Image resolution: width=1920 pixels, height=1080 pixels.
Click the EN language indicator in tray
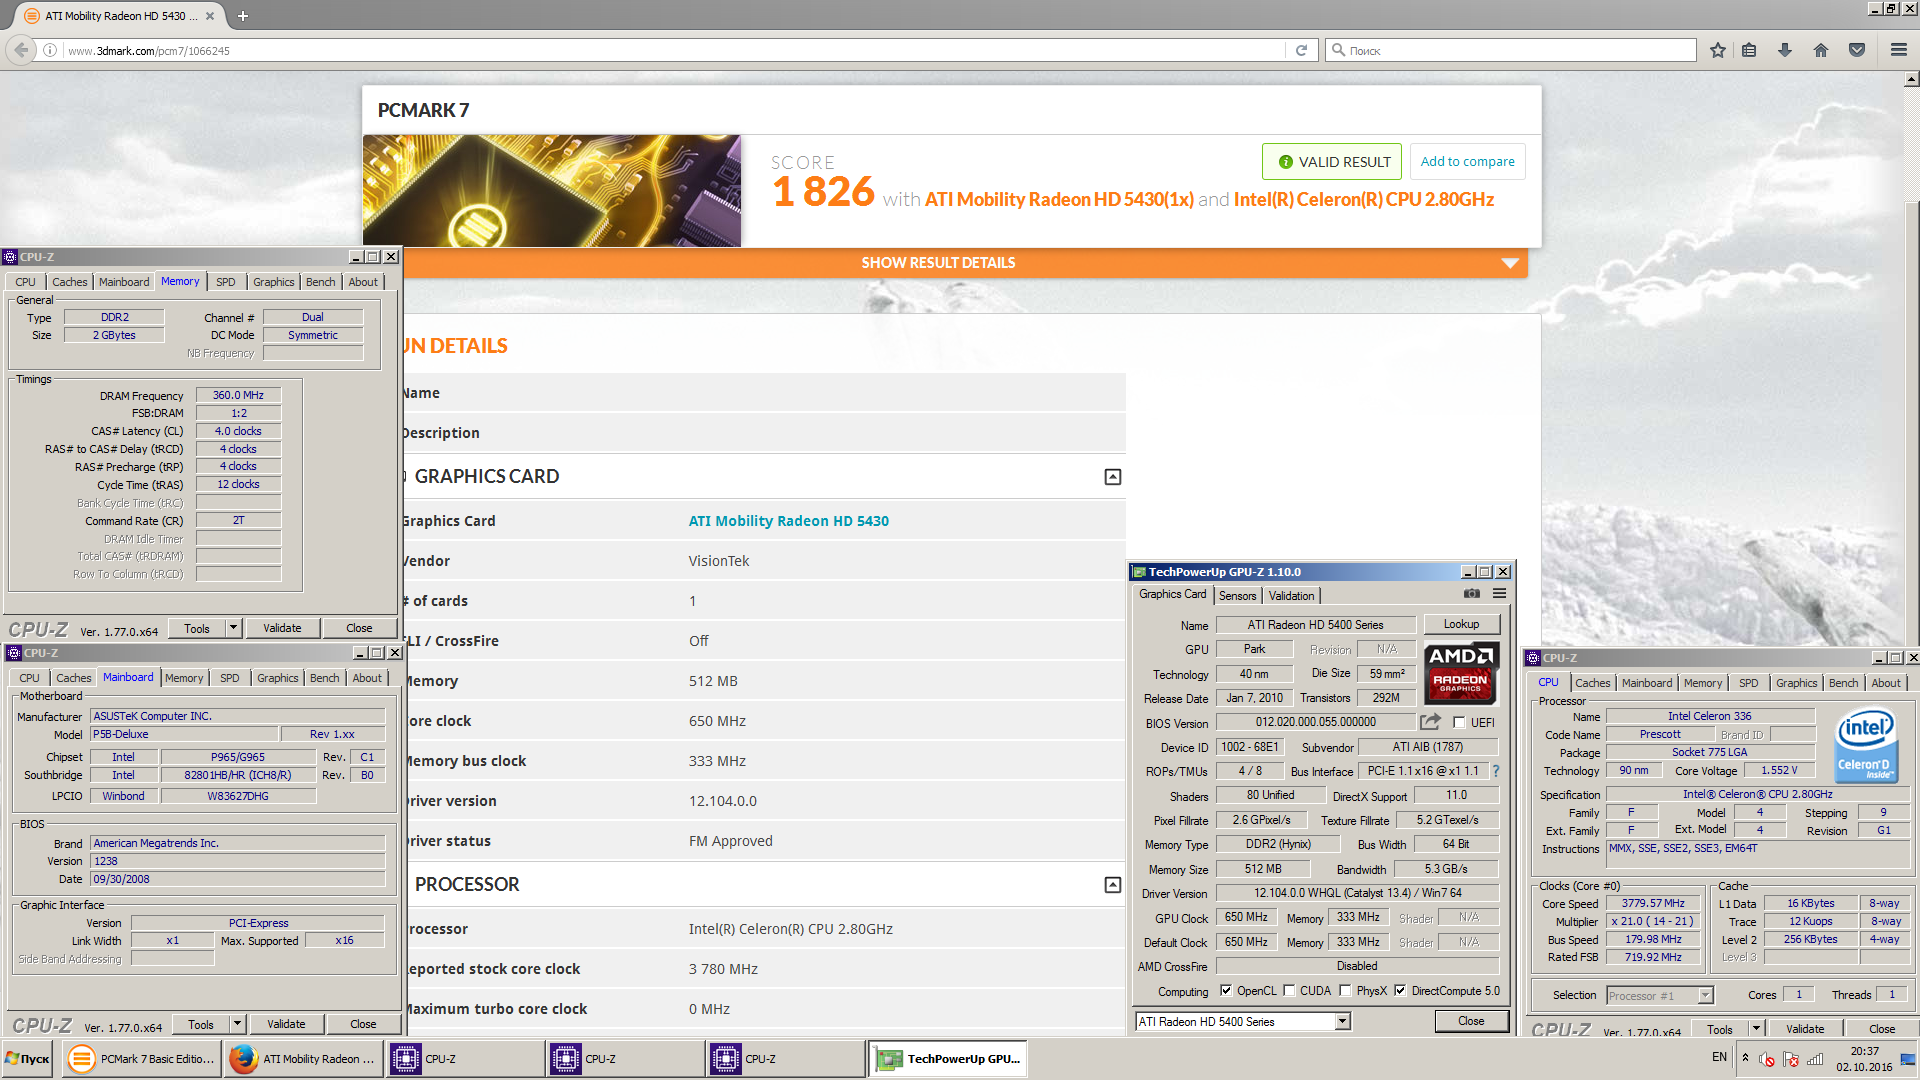point(1719,1057)
